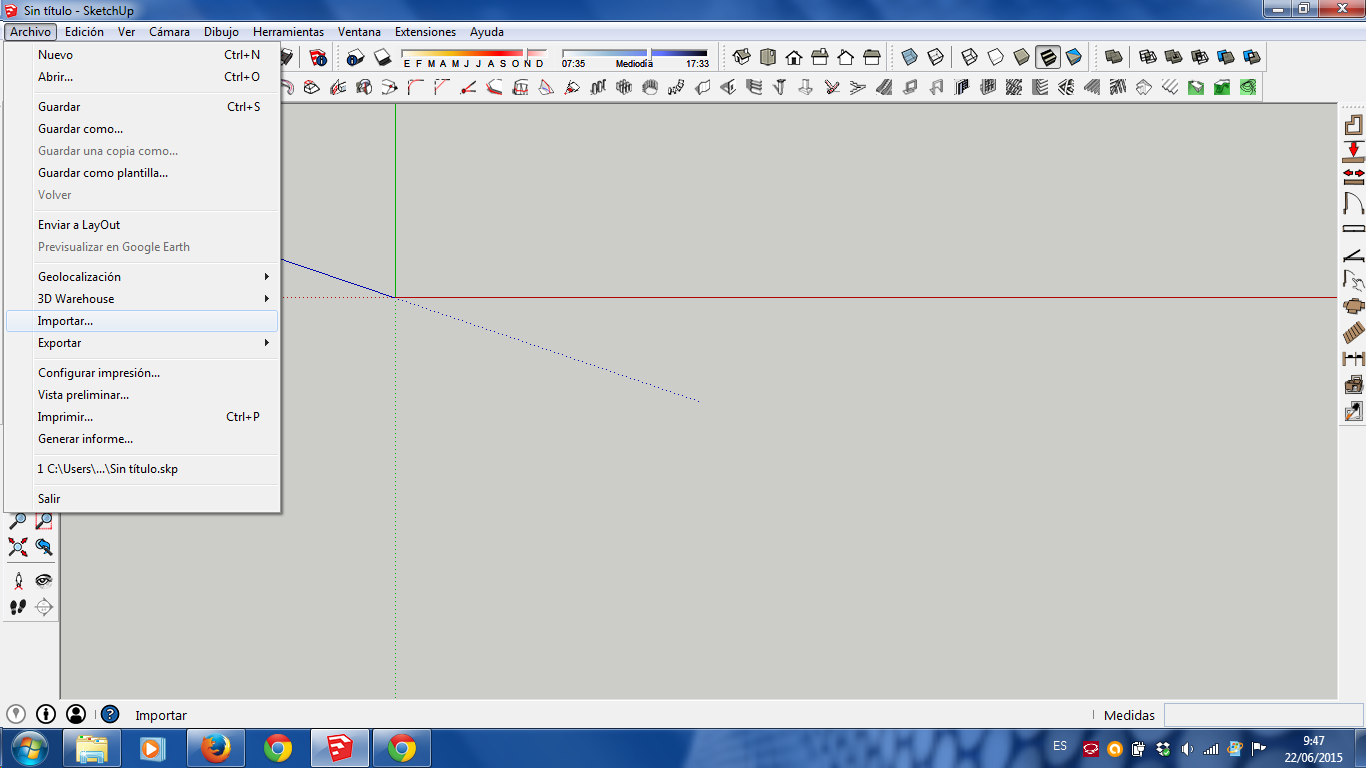This screenshot has height=768, width=1366.
Task: Open the Extensiones menu
Action: coord(425,32)
